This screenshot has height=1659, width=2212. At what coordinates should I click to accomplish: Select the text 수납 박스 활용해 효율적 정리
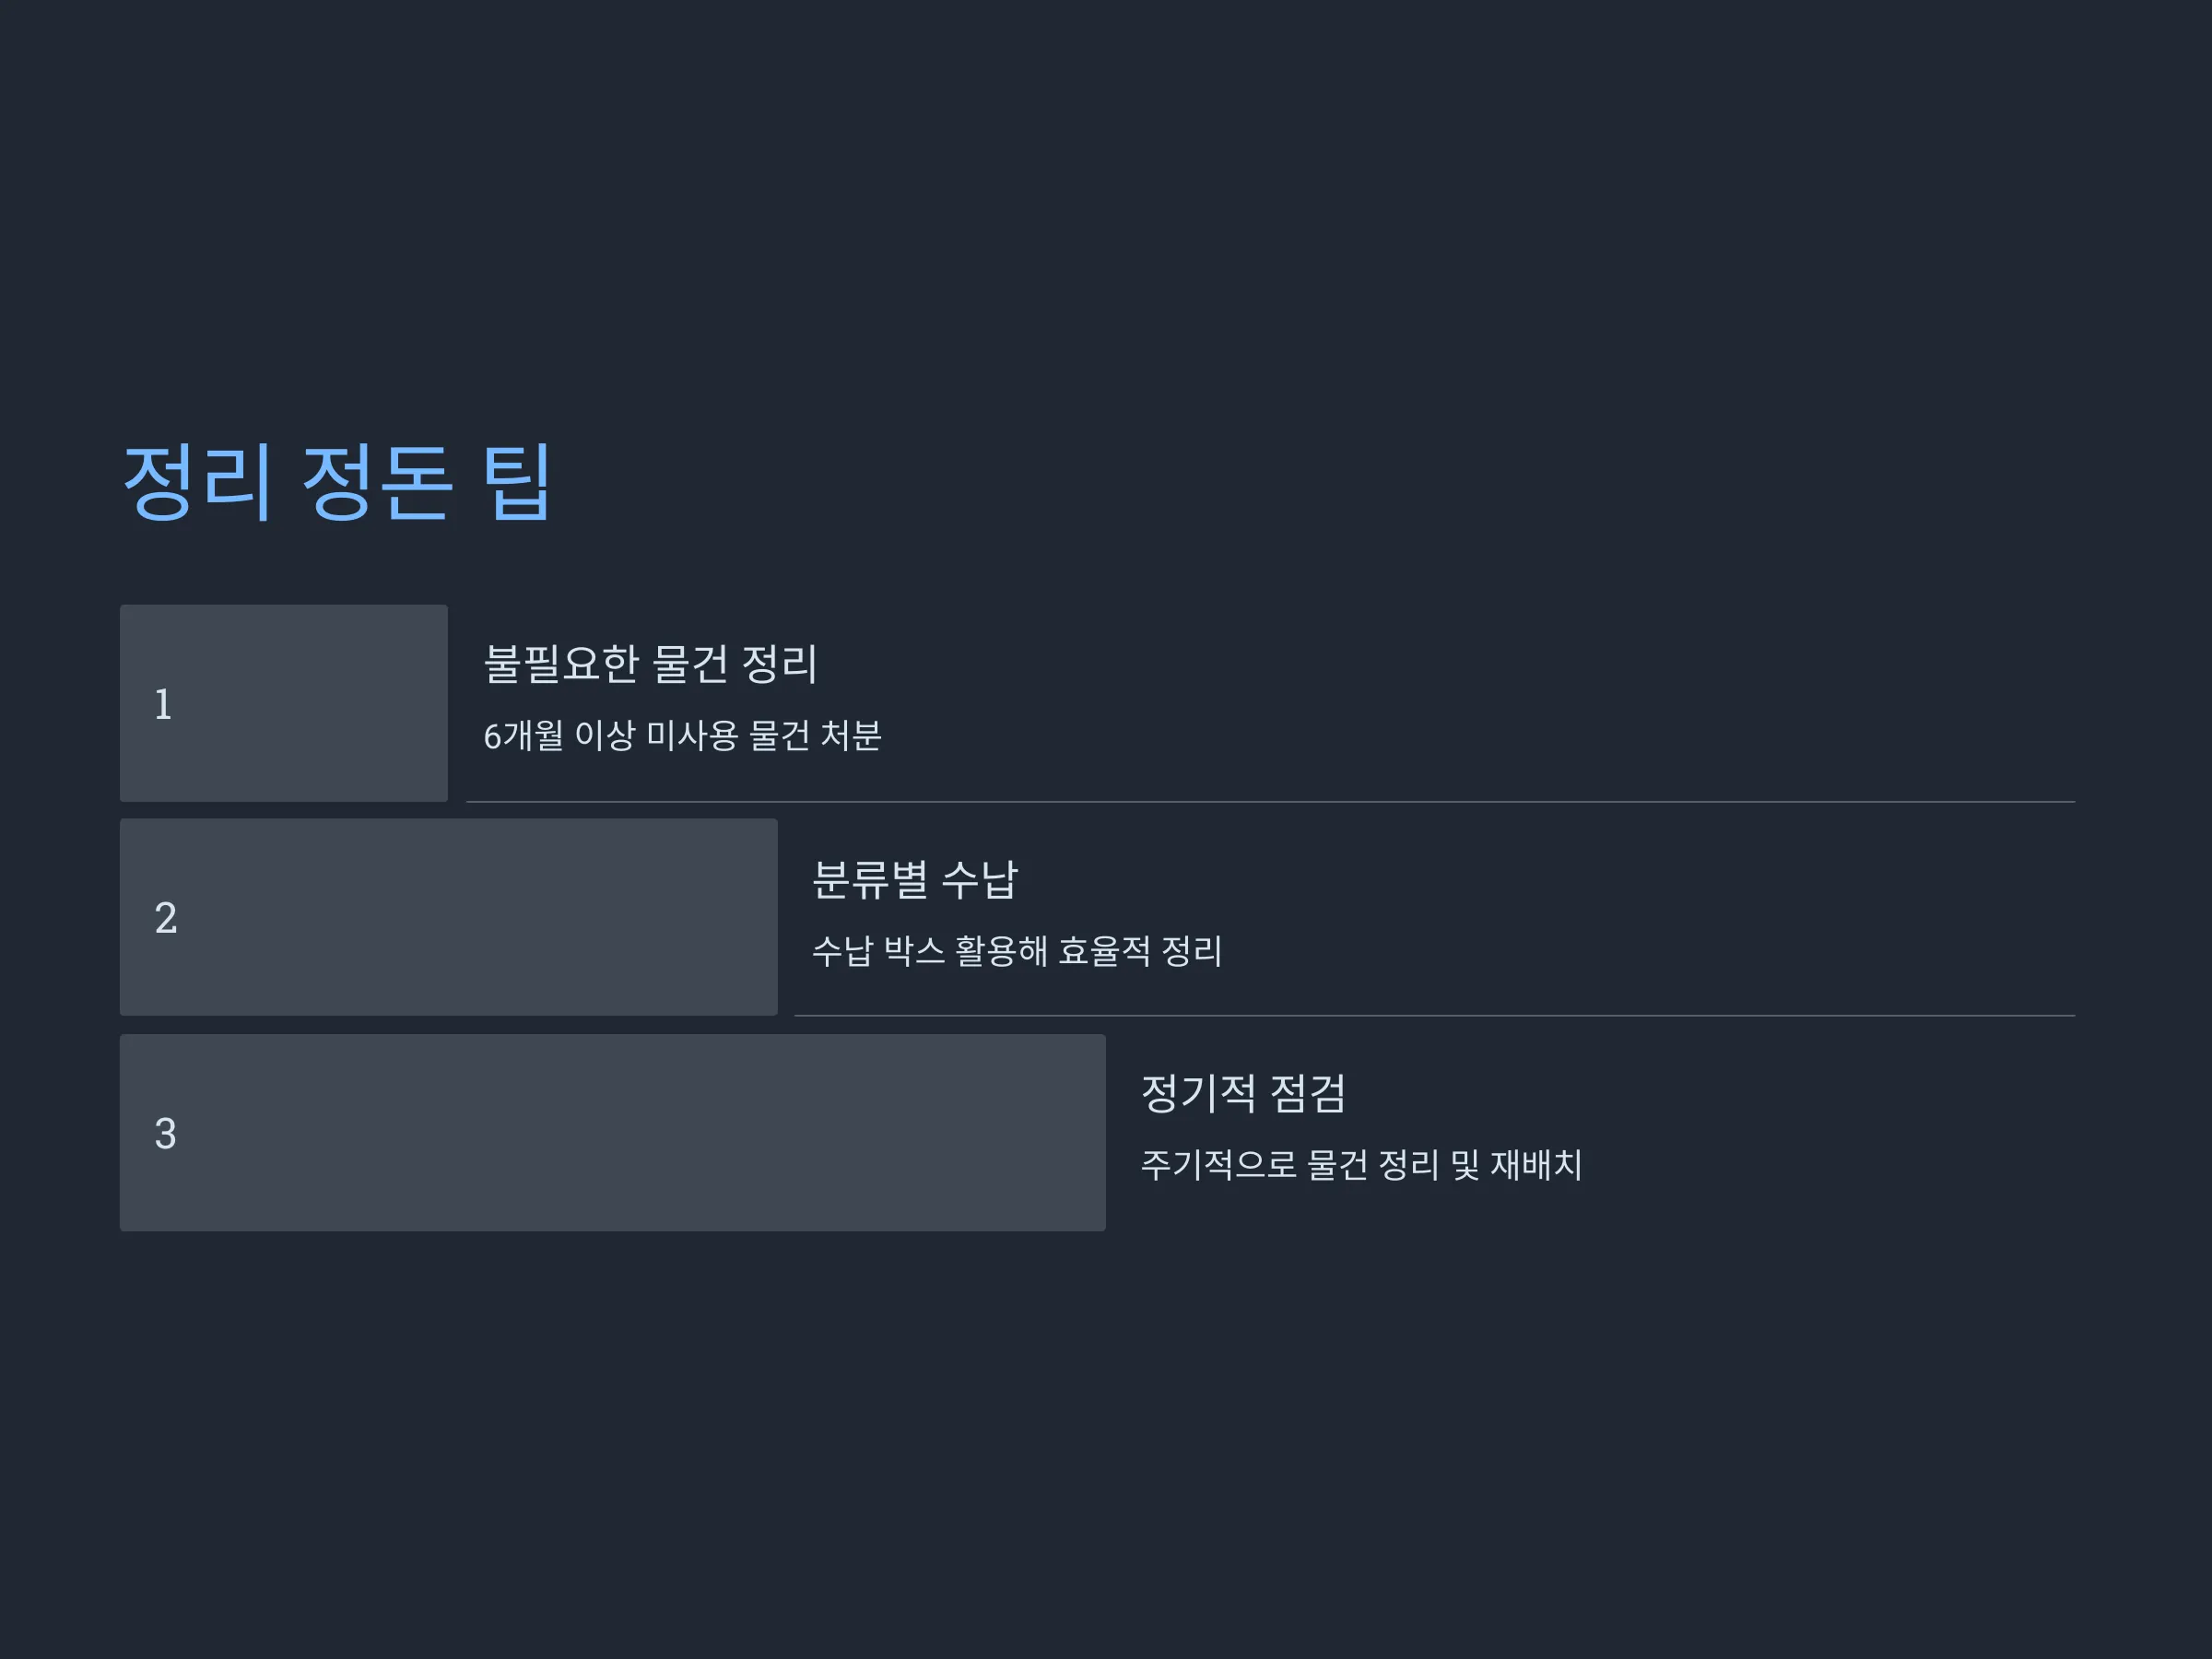pos(1017,950)
